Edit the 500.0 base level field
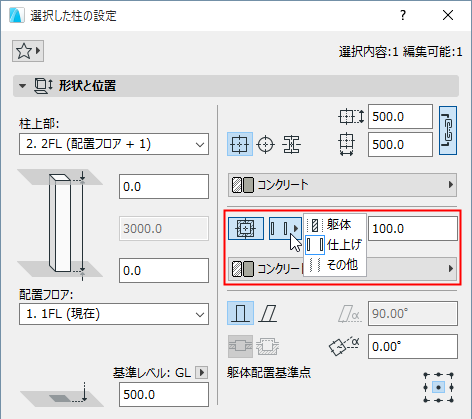This screenshot has width=472, height=419. [x=164, y=394]
